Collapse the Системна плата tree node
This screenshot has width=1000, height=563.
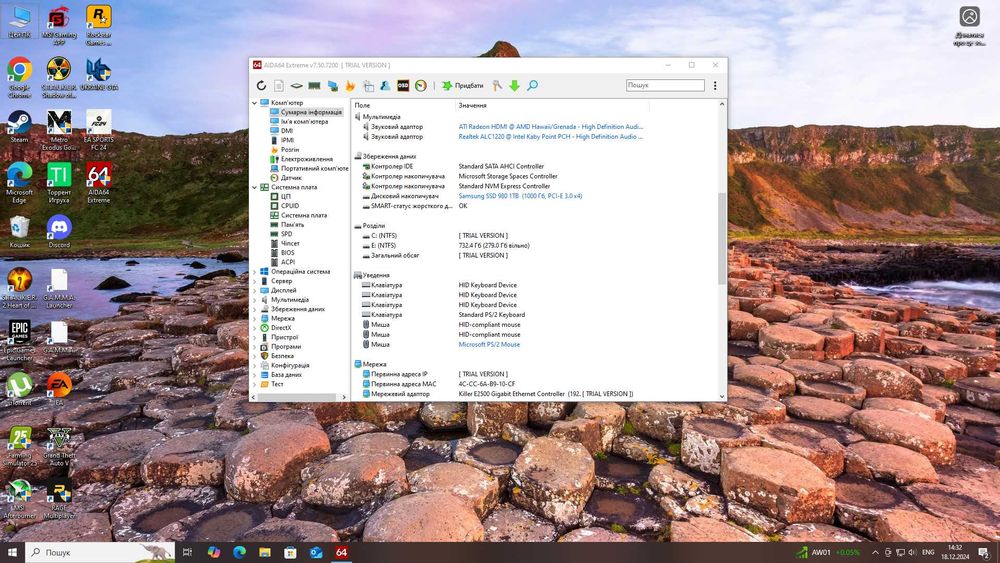pos(254,187)
